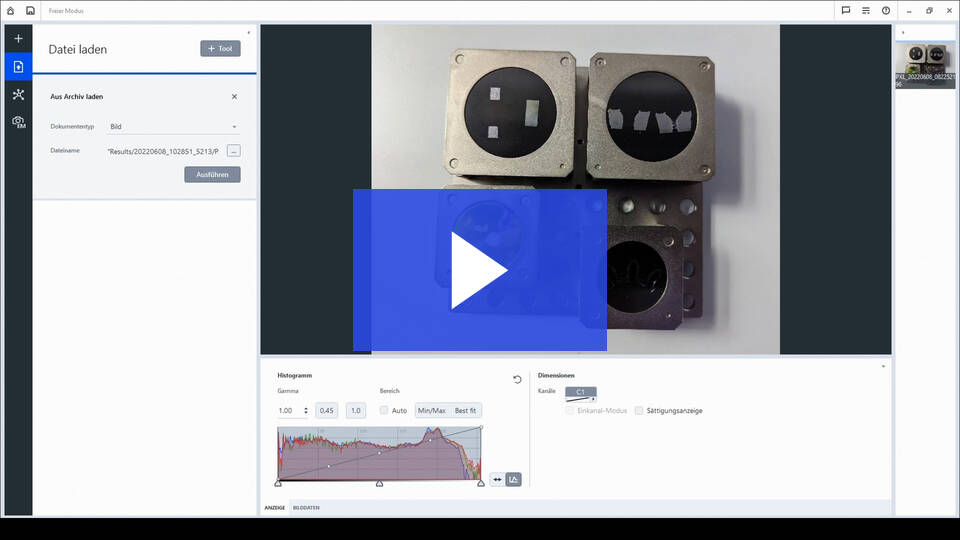Switch to the Bilddaten tab
This screenshot has height=540, width=960.
(306, 508)
